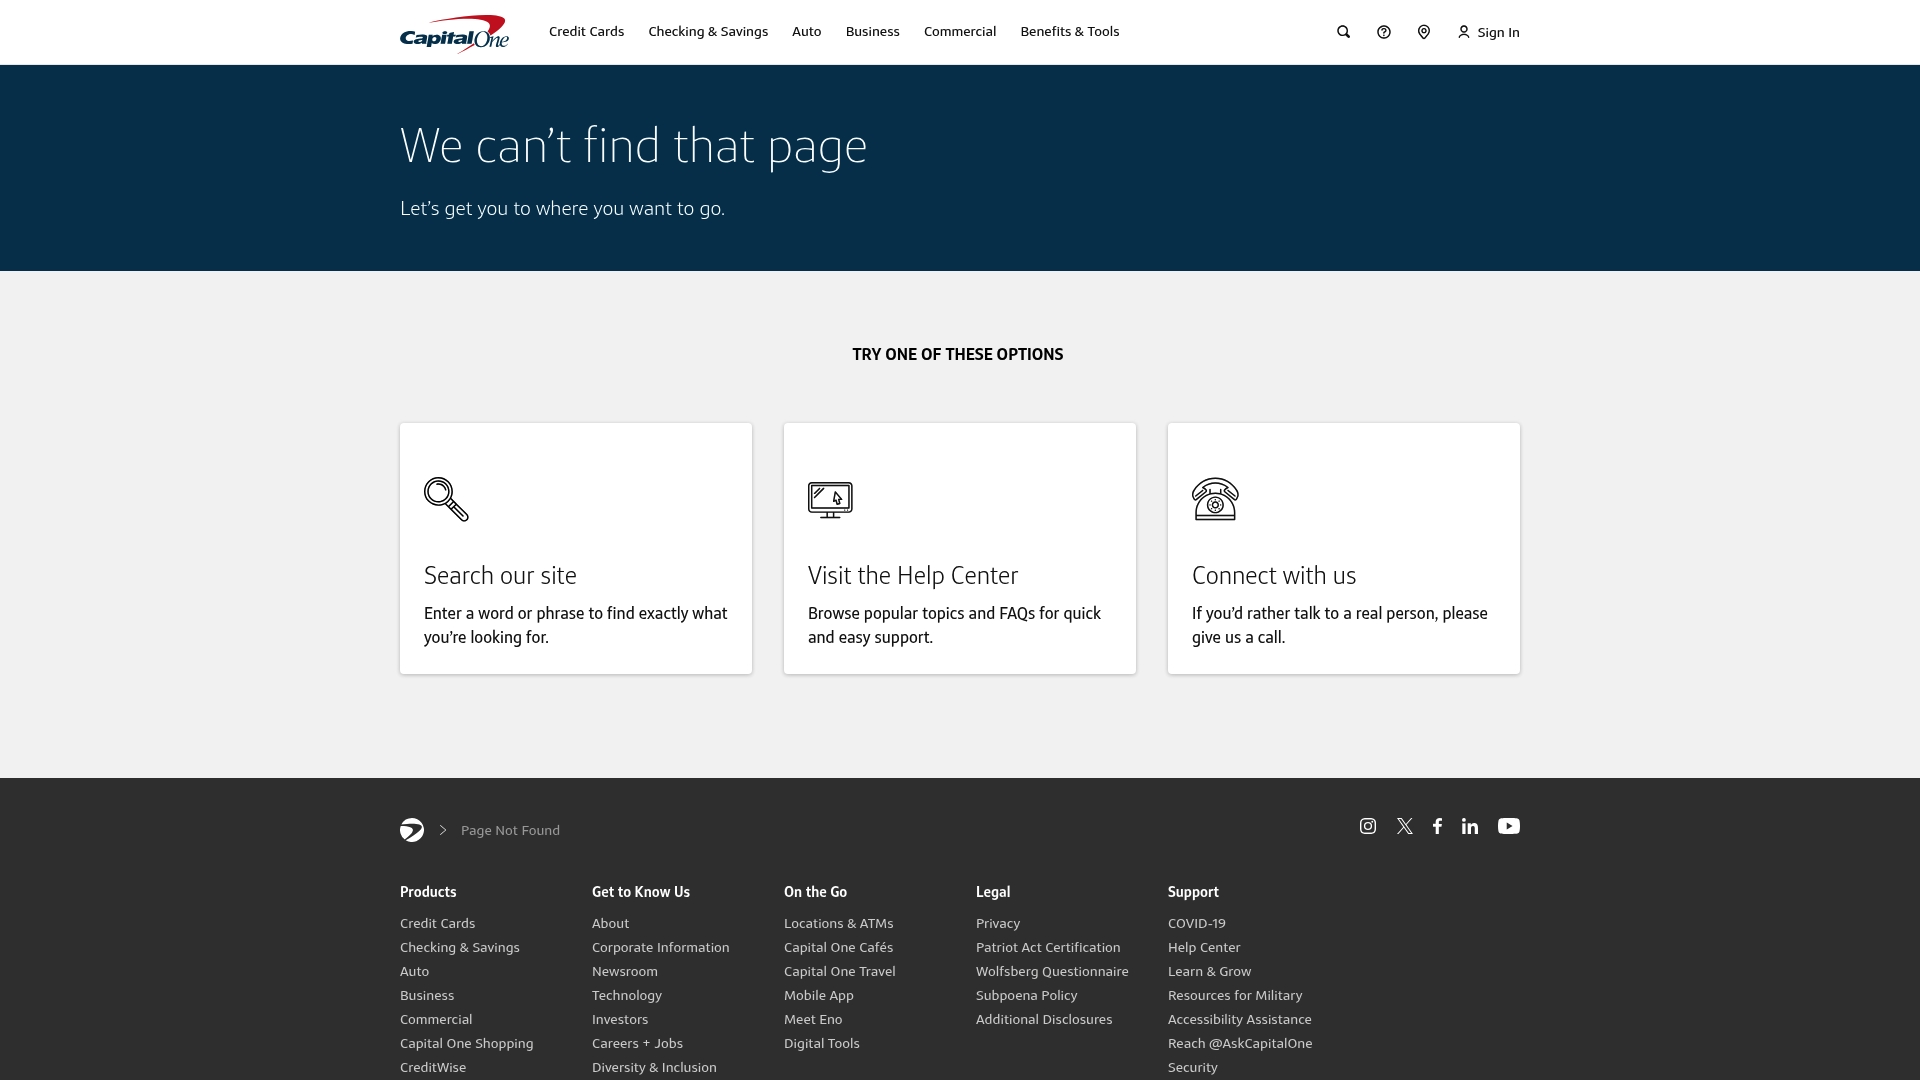This screenshot has width=1920, height=1080.
Task: Click the Capital One logo in header
Action: [x=454, y=33]
